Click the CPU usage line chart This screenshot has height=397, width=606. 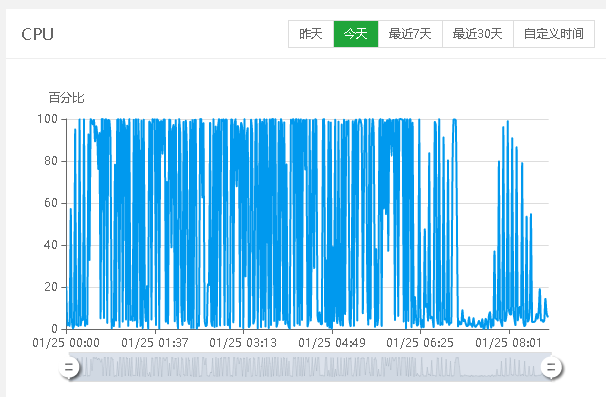click(x=308, y=224)
